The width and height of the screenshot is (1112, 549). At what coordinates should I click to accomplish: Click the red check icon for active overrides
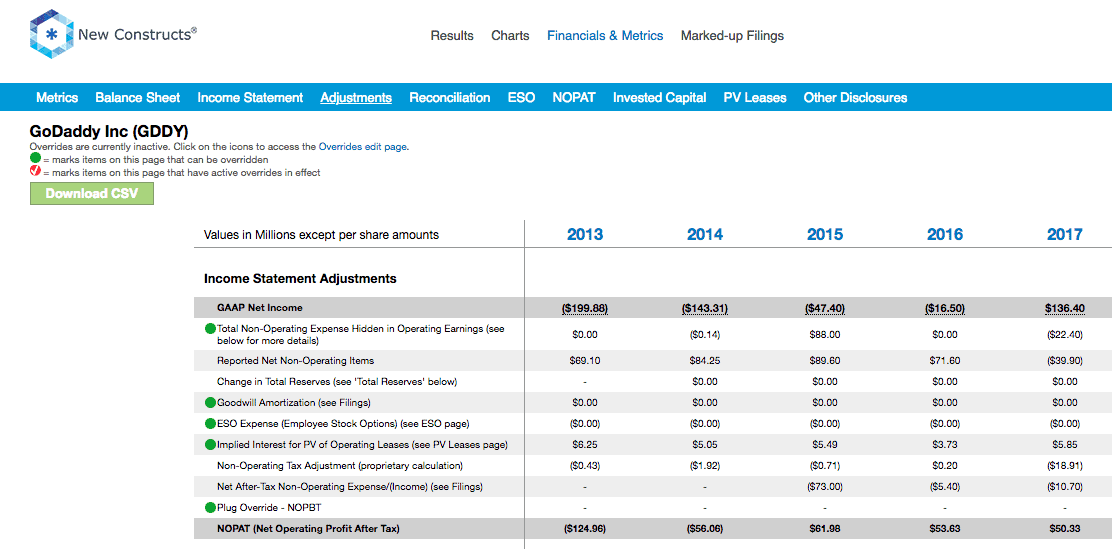coord(35,172)
